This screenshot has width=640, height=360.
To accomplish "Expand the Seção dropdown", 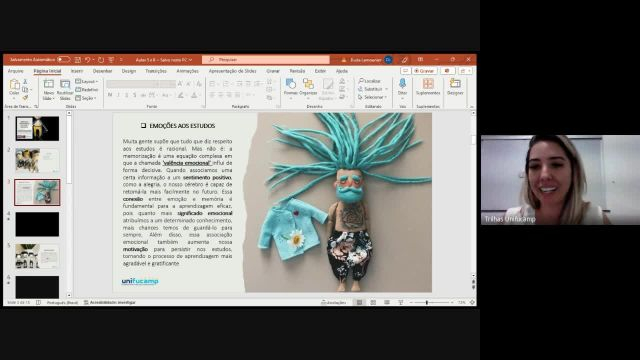I will (x=86, y=98).
